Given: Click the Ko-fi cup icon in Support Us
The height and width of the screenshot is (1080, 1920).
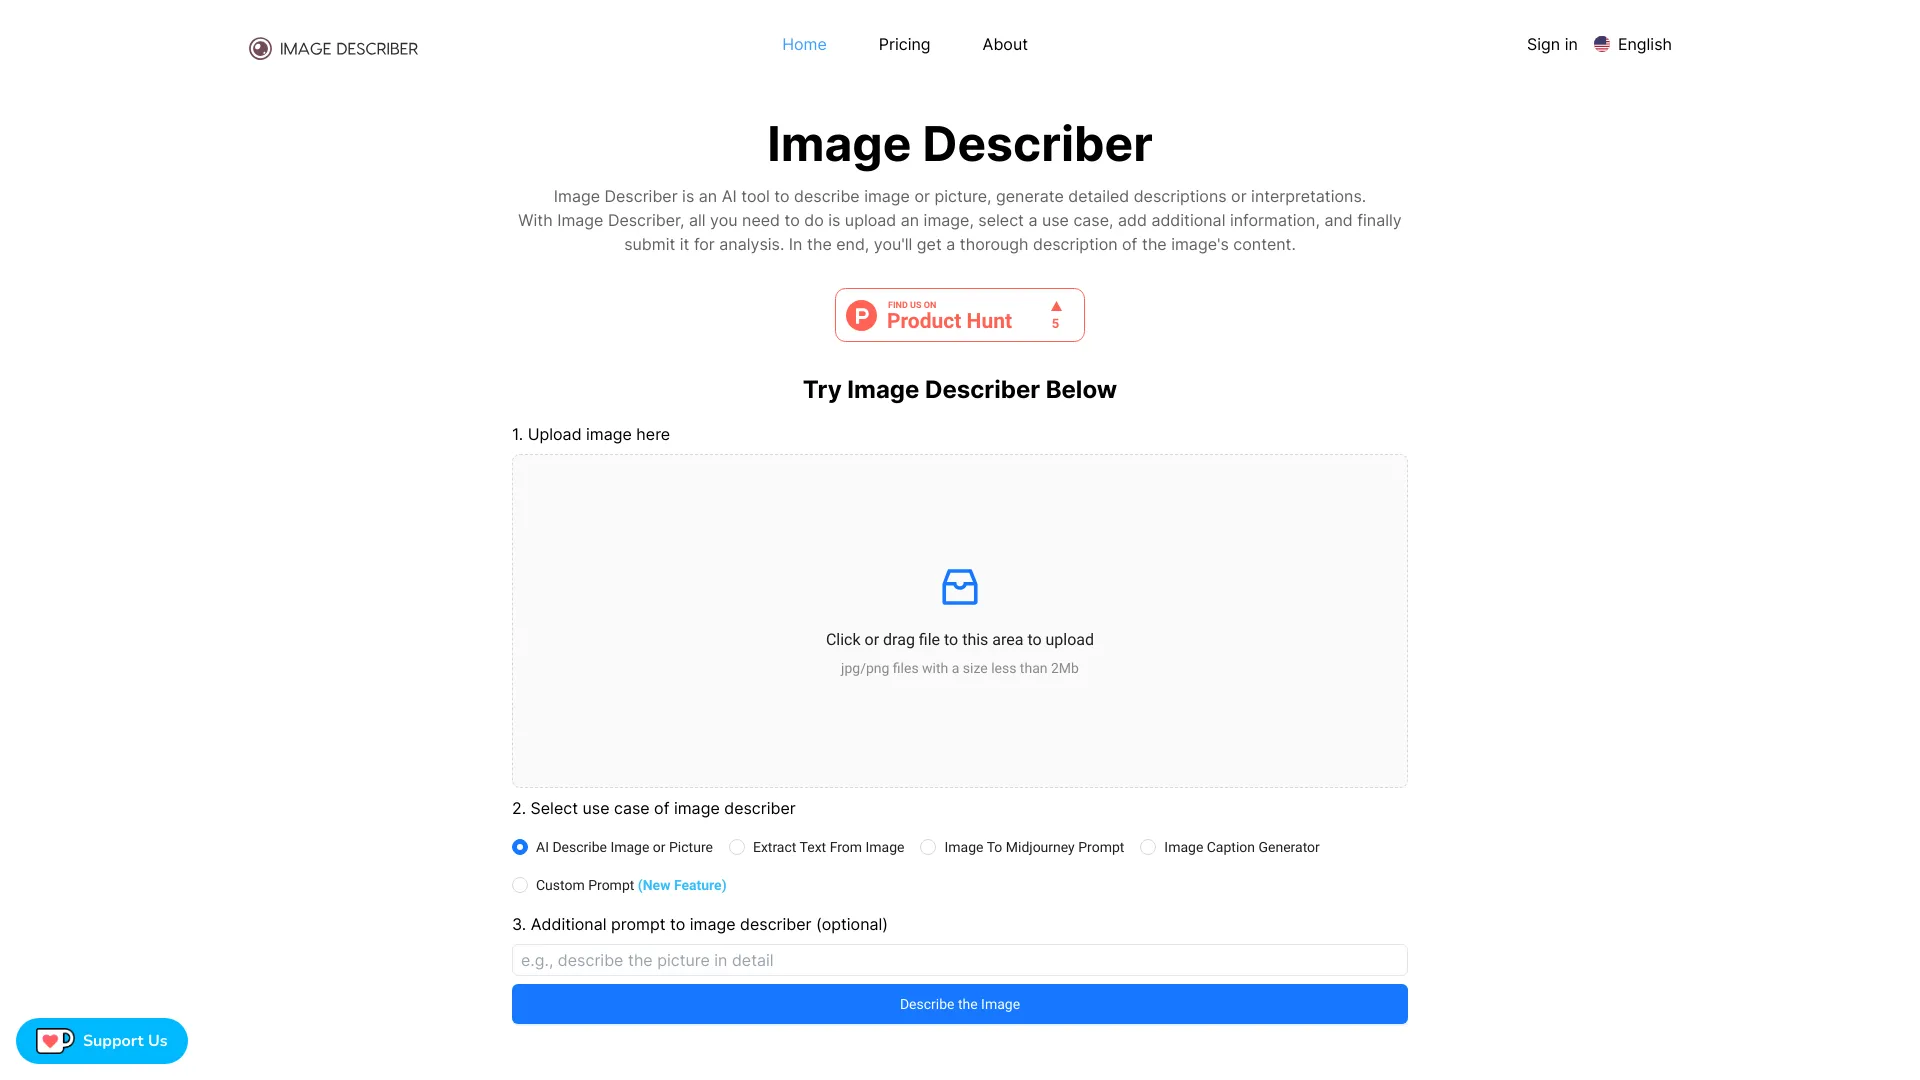Looking at the screenshot, I should 51,1040.
